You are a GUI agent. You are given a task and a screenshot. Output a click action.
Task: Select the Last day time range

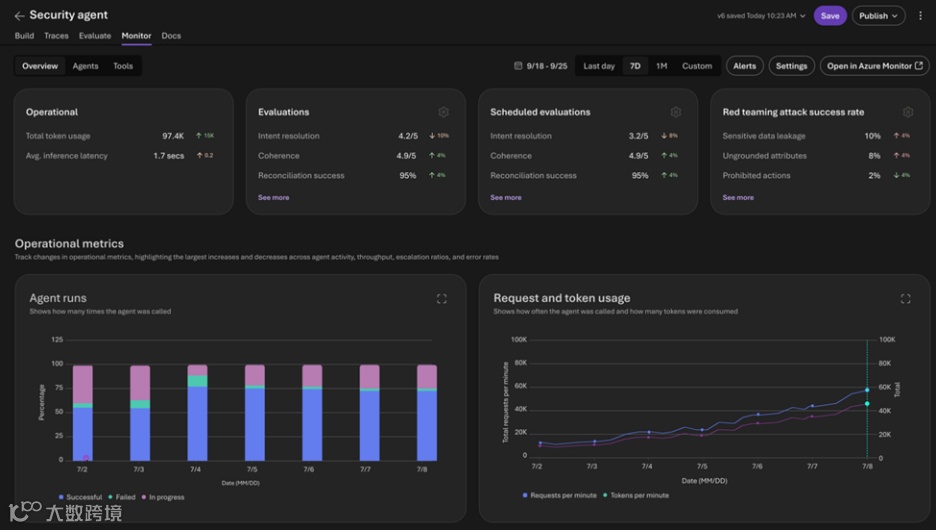pos(599,66)
